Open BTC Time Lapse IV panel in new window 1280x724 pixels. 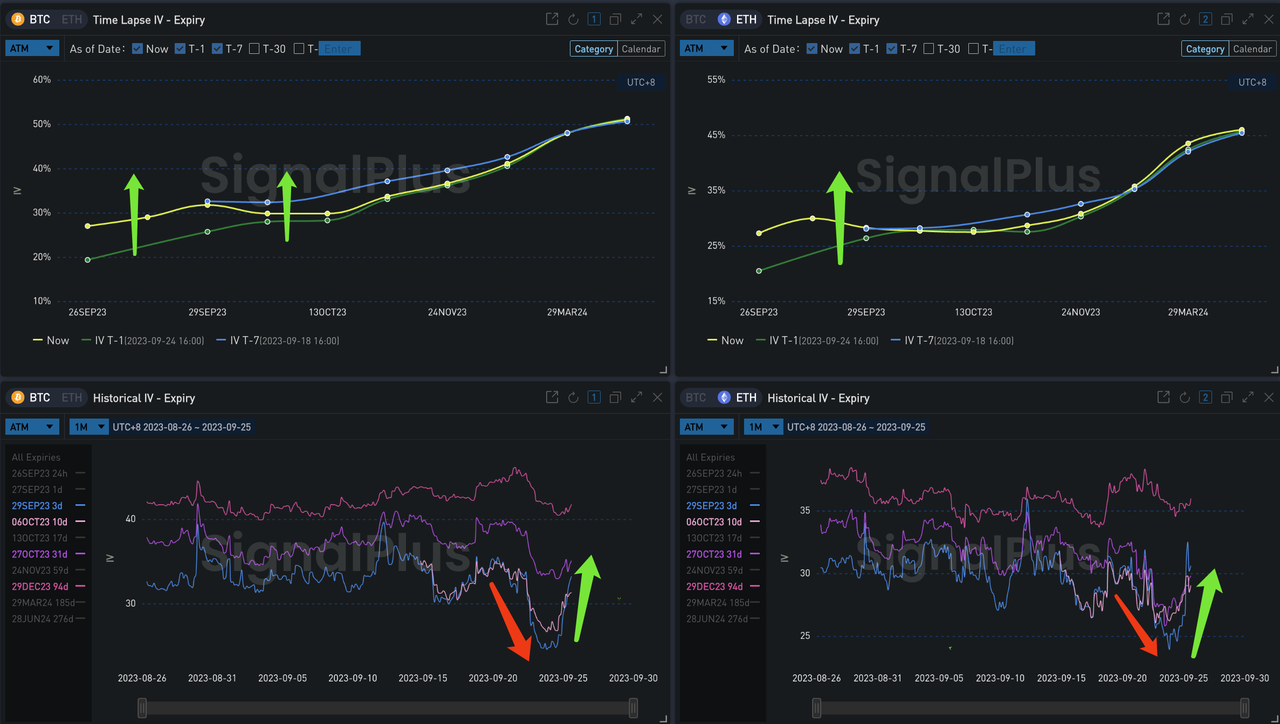coord(552,19)
